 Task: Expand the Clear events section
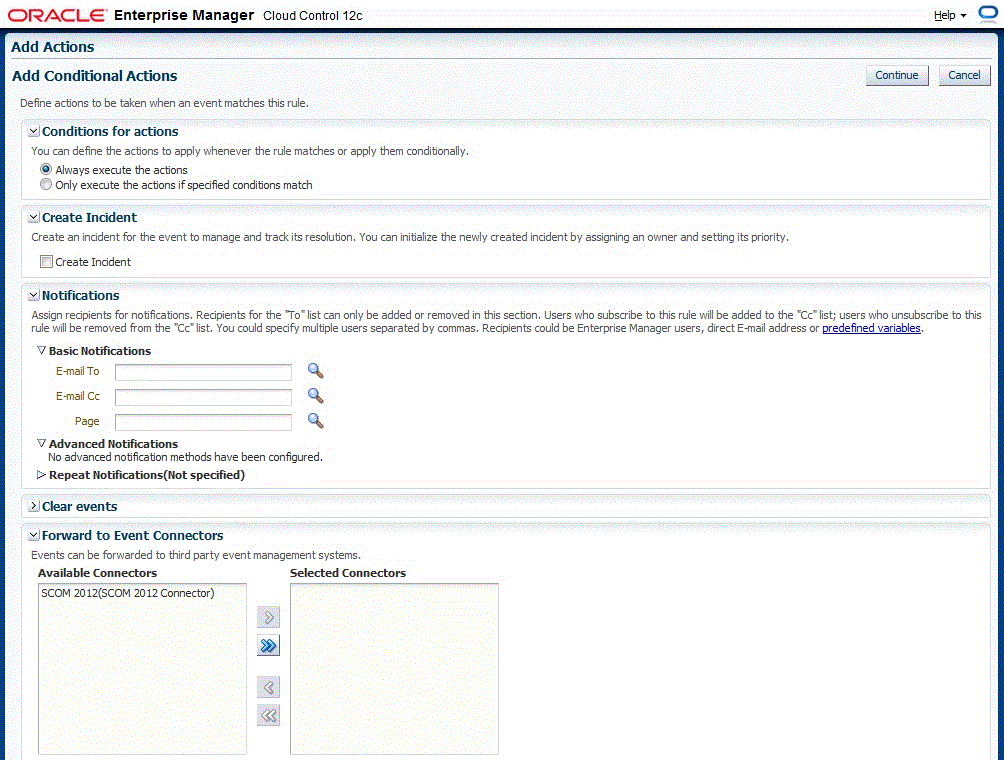(x=33, y=507)
